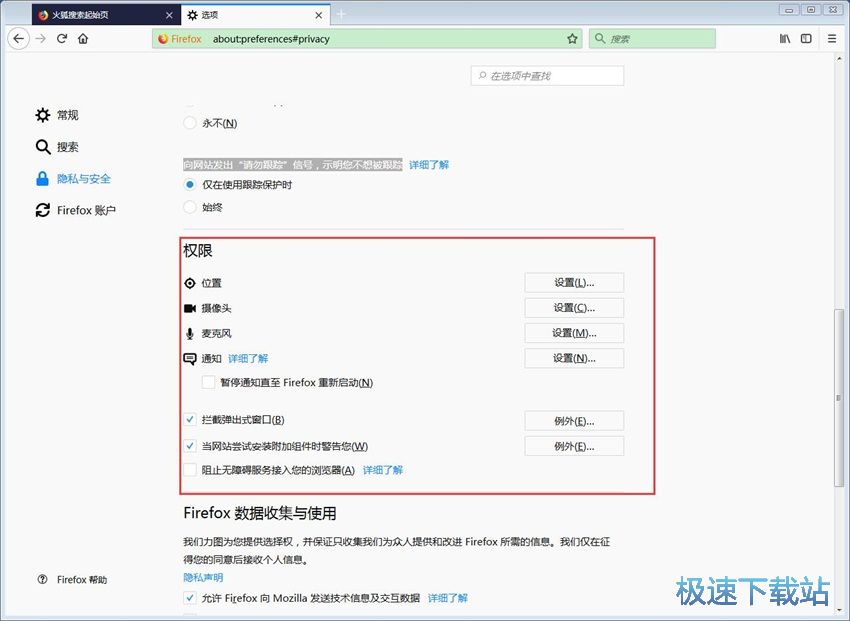
Task: Open a new tab with plus button
Action: (341, 15)
